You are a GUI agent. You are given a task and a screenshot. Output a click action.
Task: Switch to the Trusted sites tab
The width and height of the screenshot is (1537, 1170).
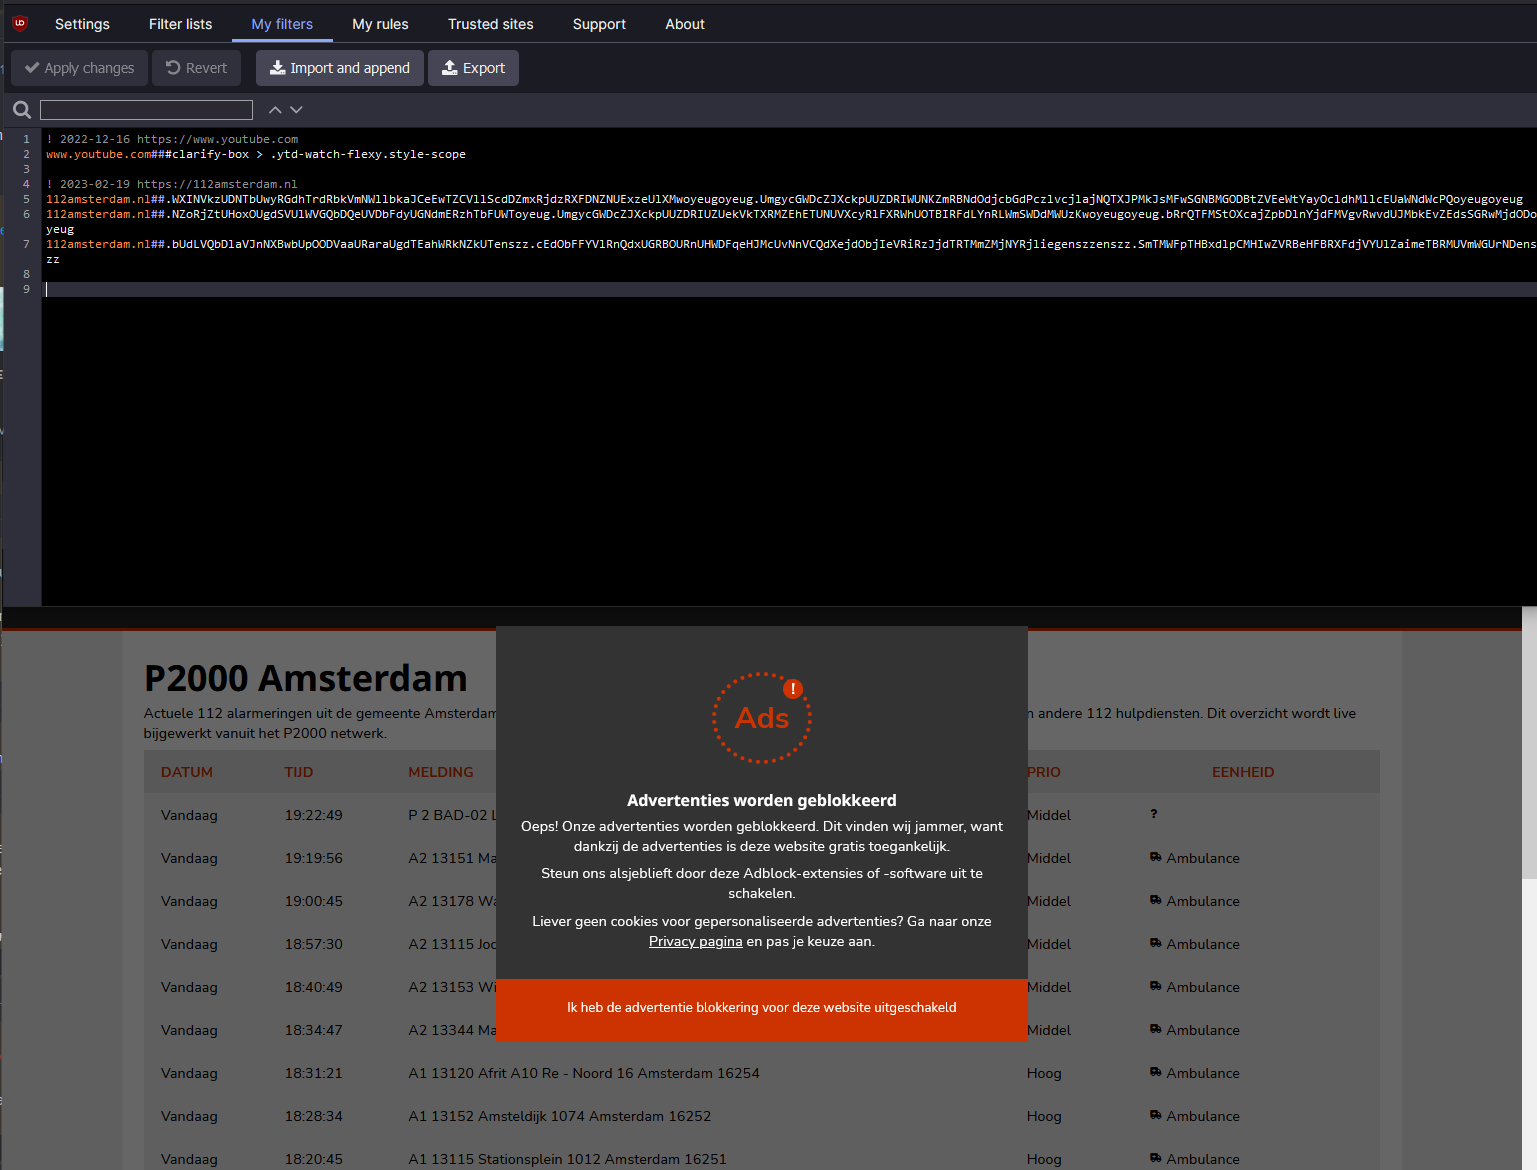pyautogui.click(x=490, y=23)
